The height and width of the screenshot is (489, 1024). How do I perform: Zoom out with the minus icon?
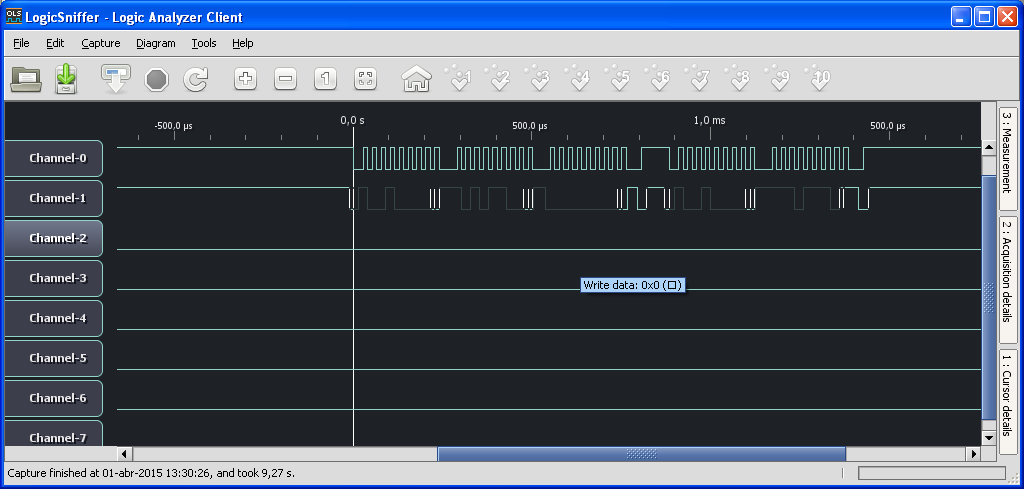(285, 80)
